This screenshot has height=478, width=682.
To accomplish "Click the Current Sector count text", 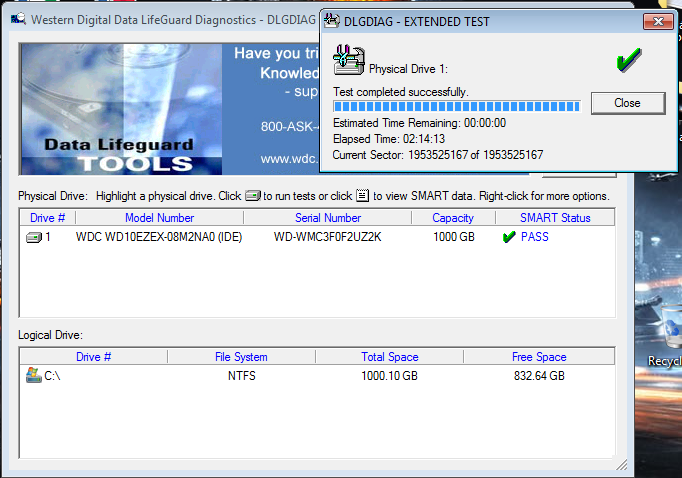I will (x=438, y=155).
